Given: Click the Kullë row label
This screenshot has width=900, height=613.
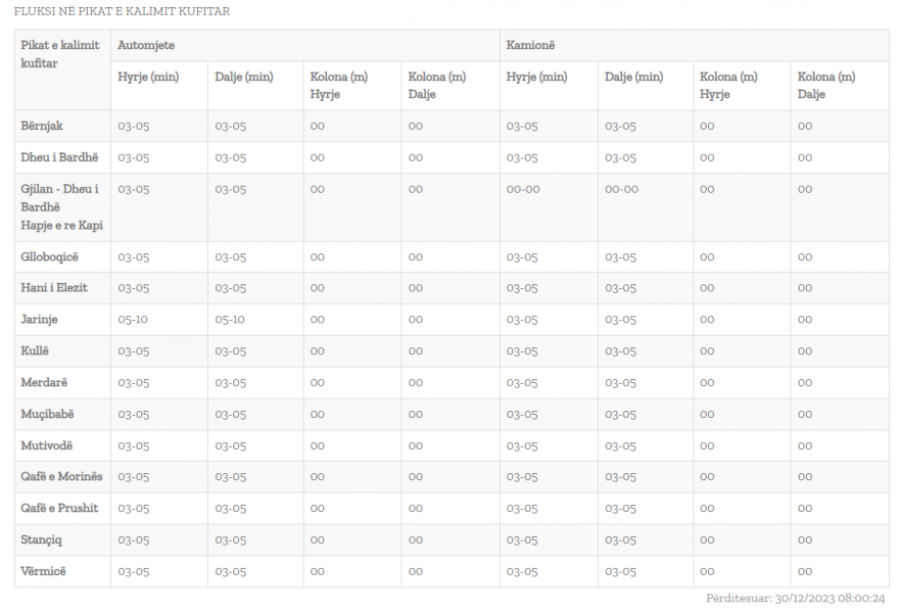Looking at the screenshot, I should coord(35,351).
